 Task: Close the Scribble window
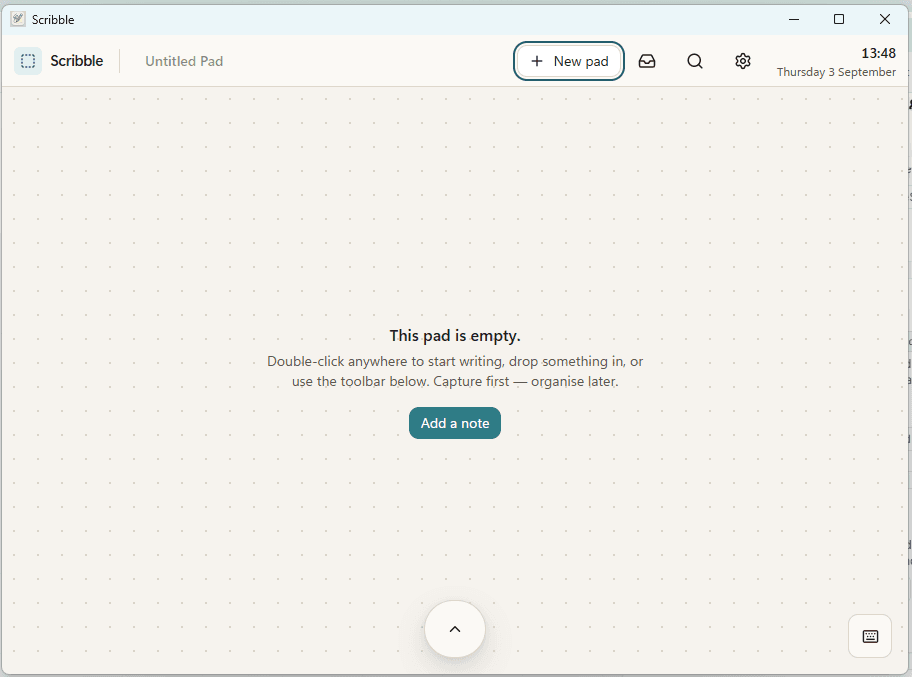[x=885, y=19]
